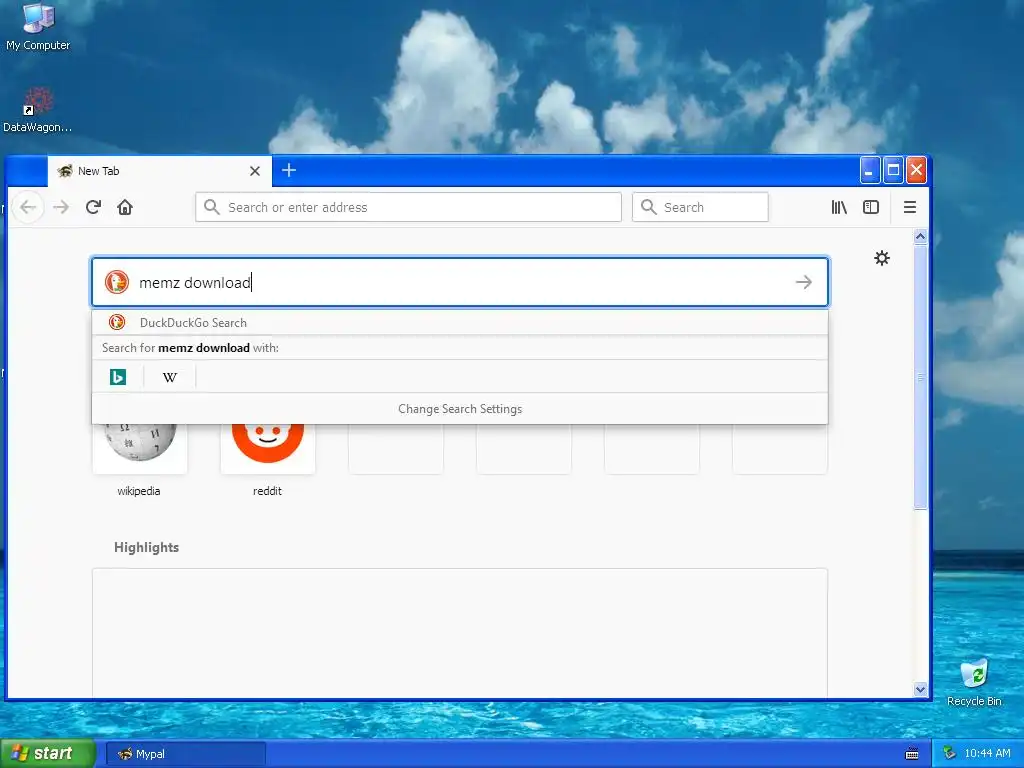Click the 10:44 AM taskbar clock
Screen dimensions: 1024x768
tap(987, 754)
